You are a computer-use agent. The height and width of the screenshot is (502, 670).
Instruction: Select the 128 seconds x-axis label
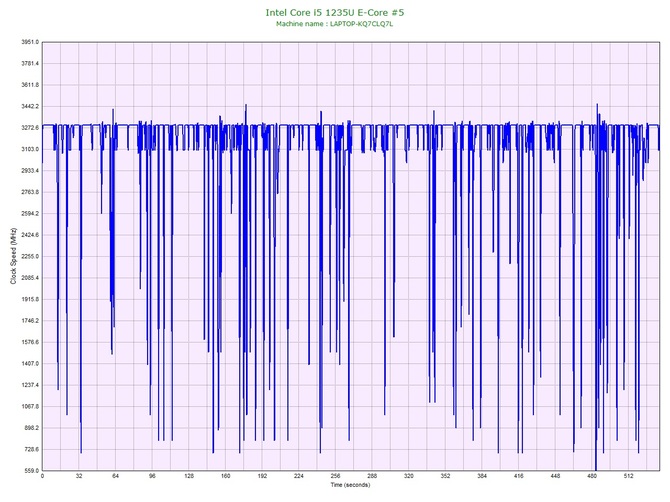pyautogui.click(x=189, y=476)
